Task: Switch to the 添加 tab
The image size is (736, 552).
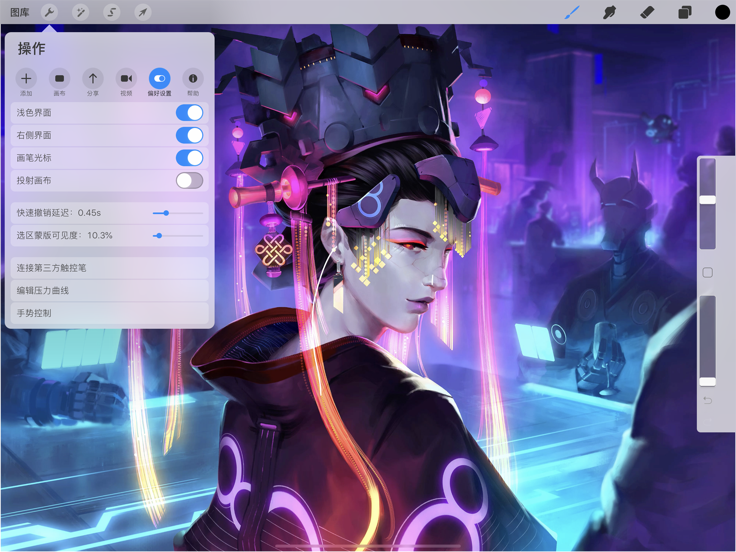Action: click(26, 82)
